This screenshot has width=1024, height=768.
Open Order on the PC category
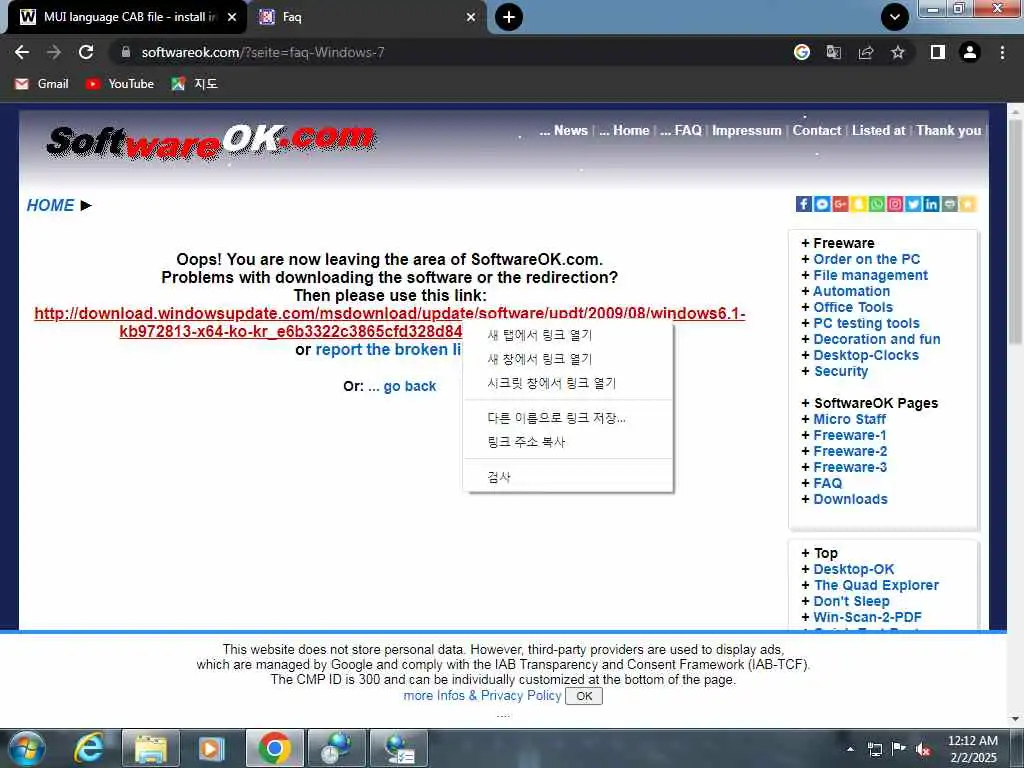coord(866,259)
